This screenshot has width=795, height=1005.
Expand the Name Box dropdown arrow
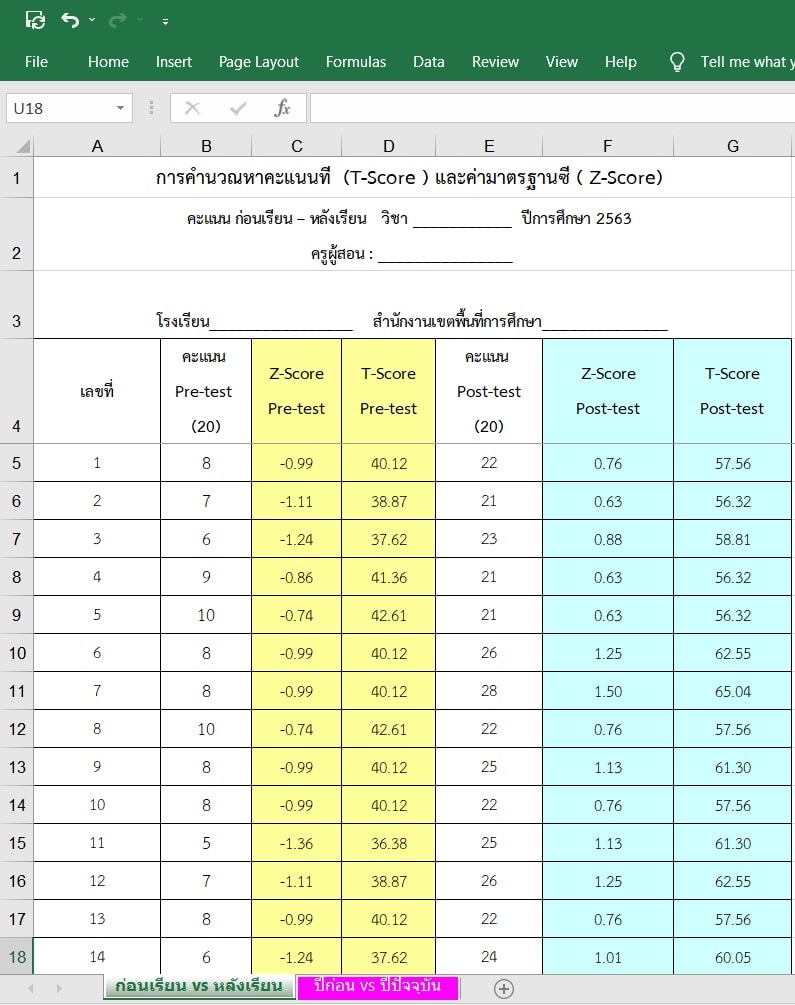coord(121,108)
